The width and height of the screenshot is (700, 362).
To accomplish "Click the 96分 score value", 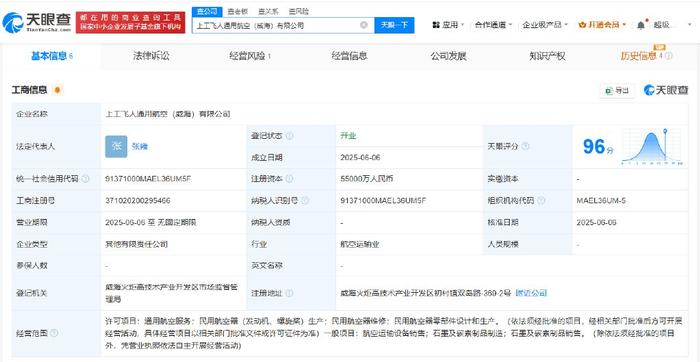I will (x=598, y=146).
